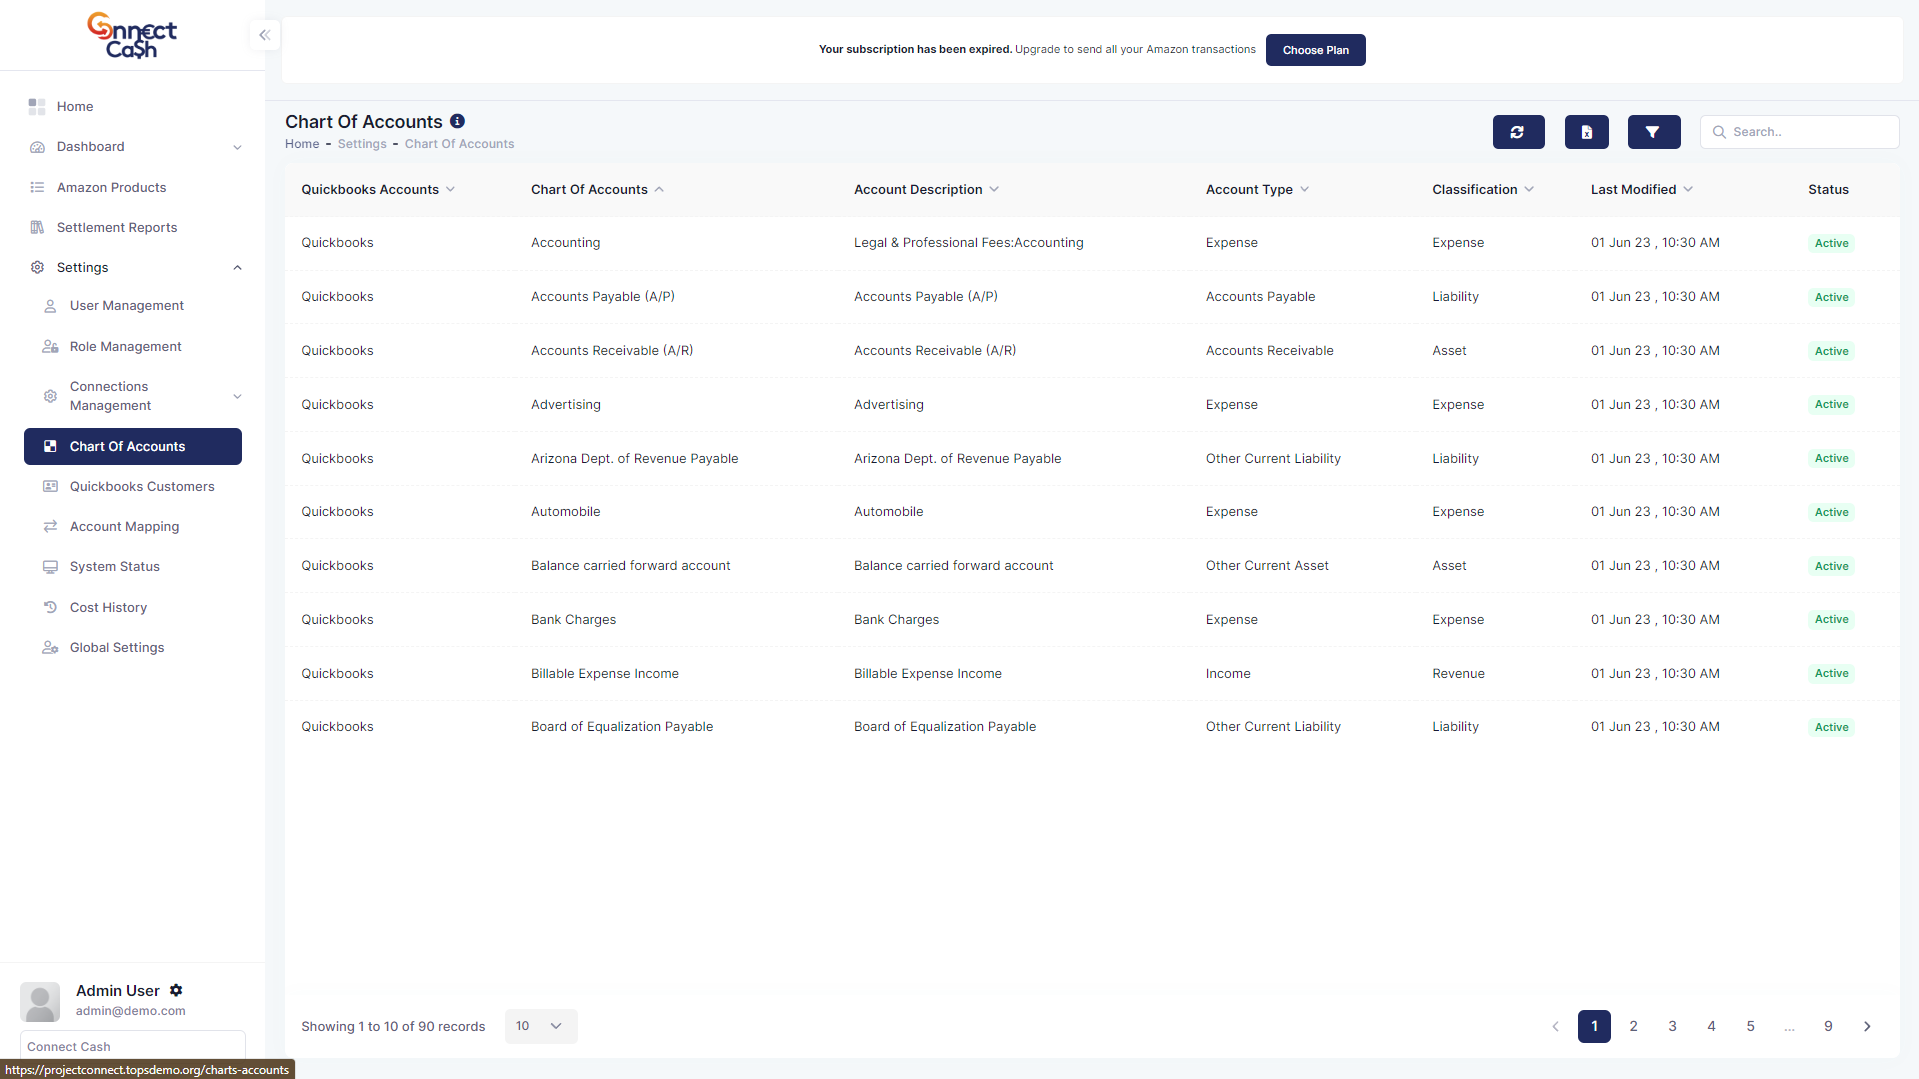Expand Connections Management submenu
This screenshot has width=1919, height=1079.
[x=237, y=396]
